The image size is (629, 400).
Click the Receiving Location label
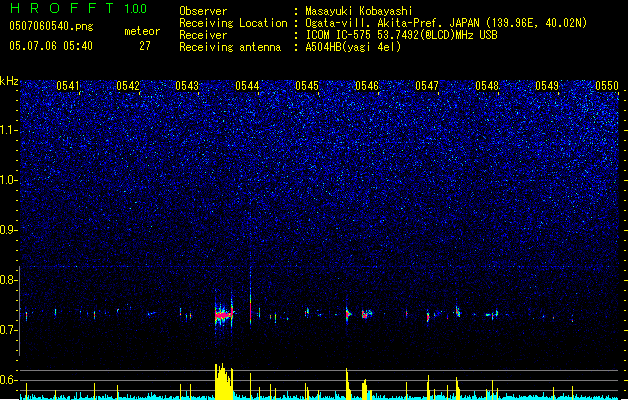(x=233, y=23)
